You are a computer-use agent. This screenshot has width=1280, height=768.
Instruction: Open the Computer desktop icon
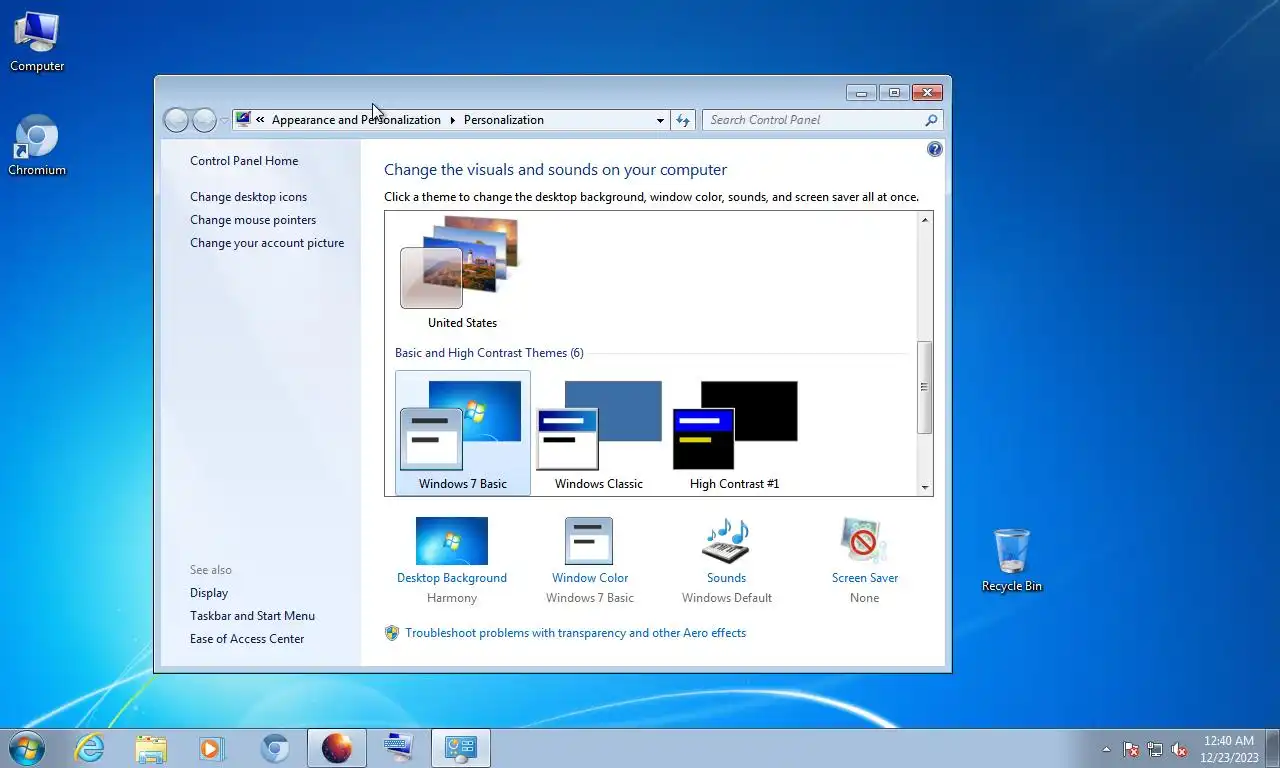(37, 42)
